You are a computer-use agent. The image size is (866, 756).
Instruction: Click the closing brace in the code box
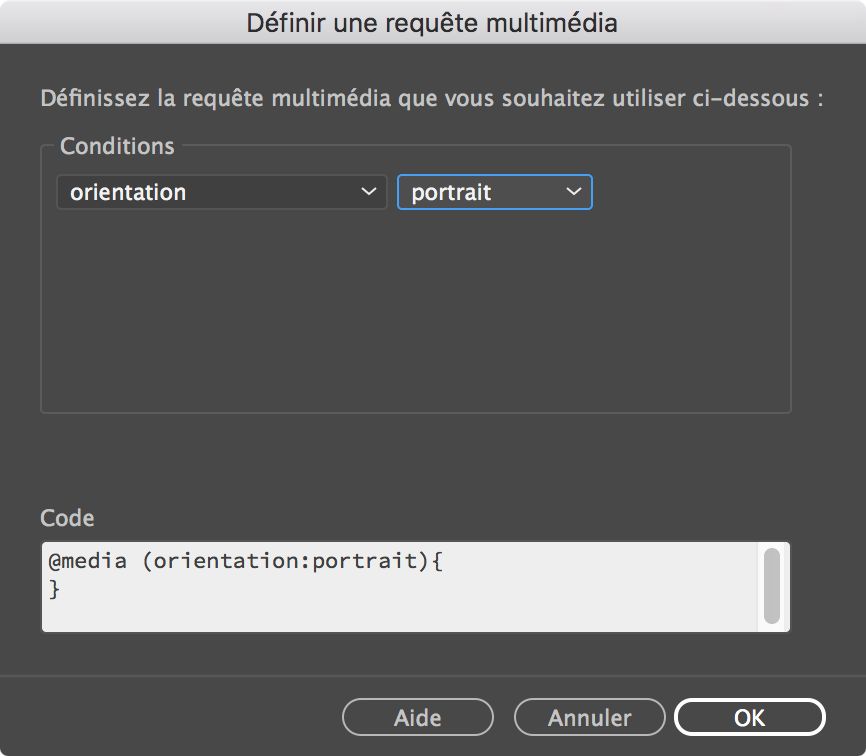pyautogui.click(x=54, y=588)
